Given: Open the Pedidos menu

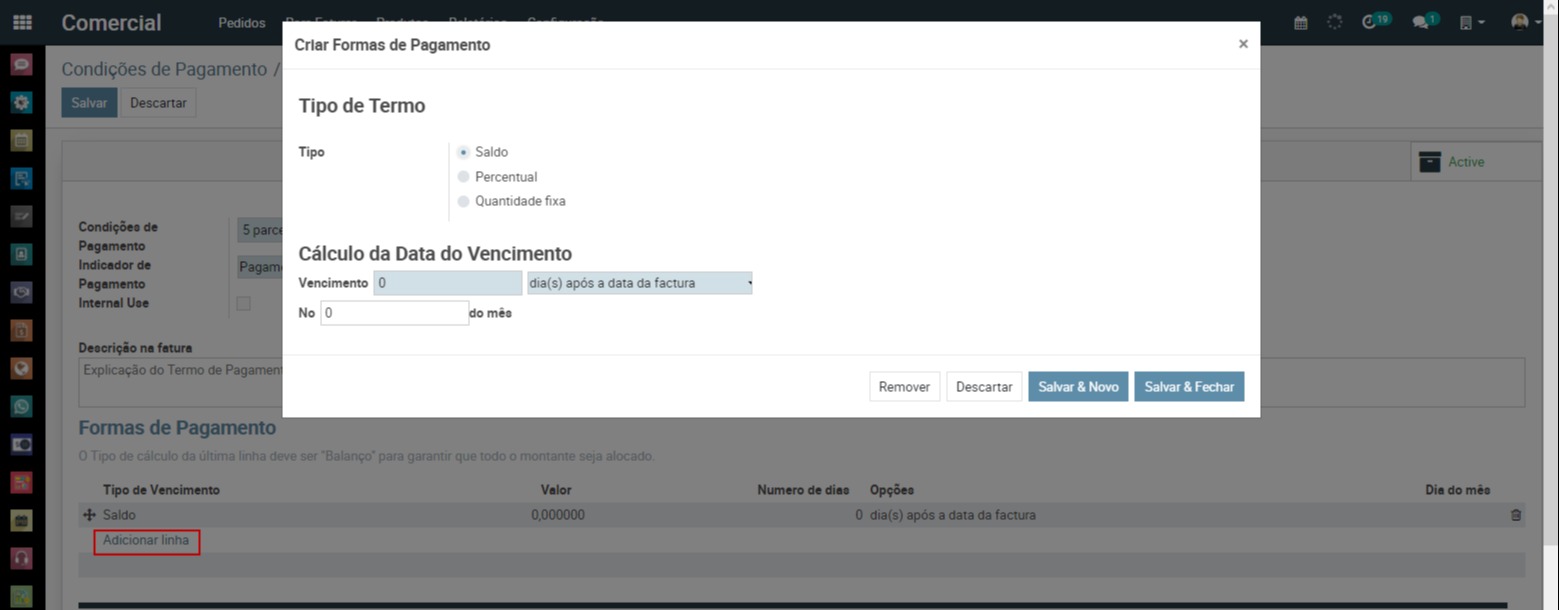Looking at the screenshot, I should click(x=242, y=23).
